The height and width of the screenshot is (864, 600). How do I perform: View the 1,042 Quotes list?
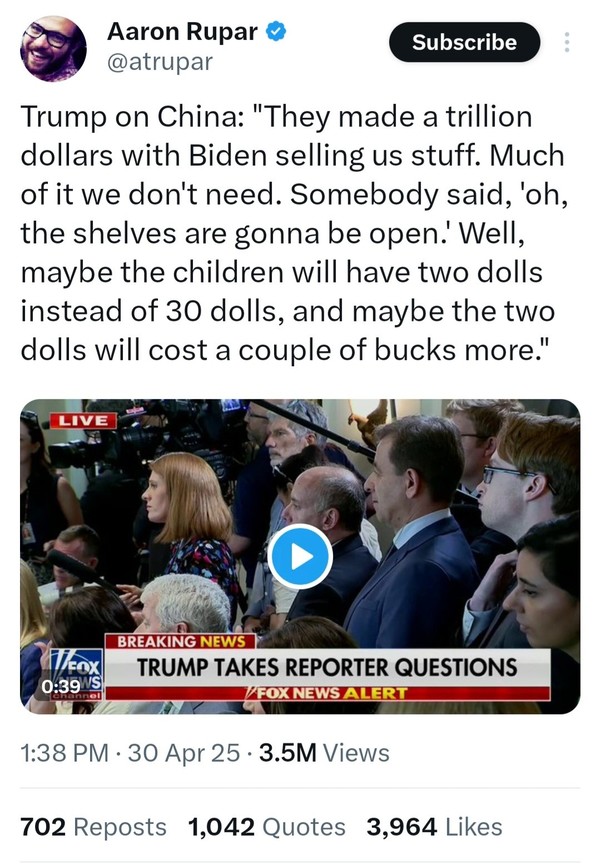point(267,827)
